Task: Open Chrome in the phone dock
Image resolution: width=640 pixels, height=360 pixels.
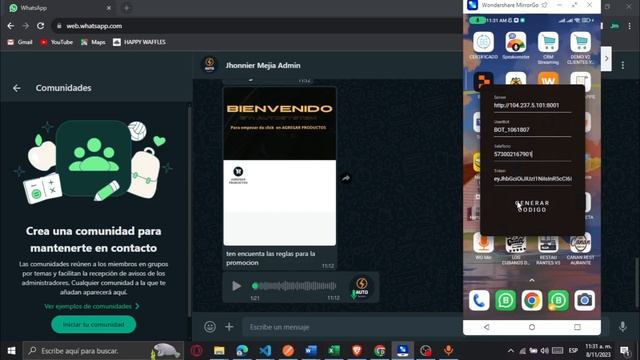Action: pos(532,301)
